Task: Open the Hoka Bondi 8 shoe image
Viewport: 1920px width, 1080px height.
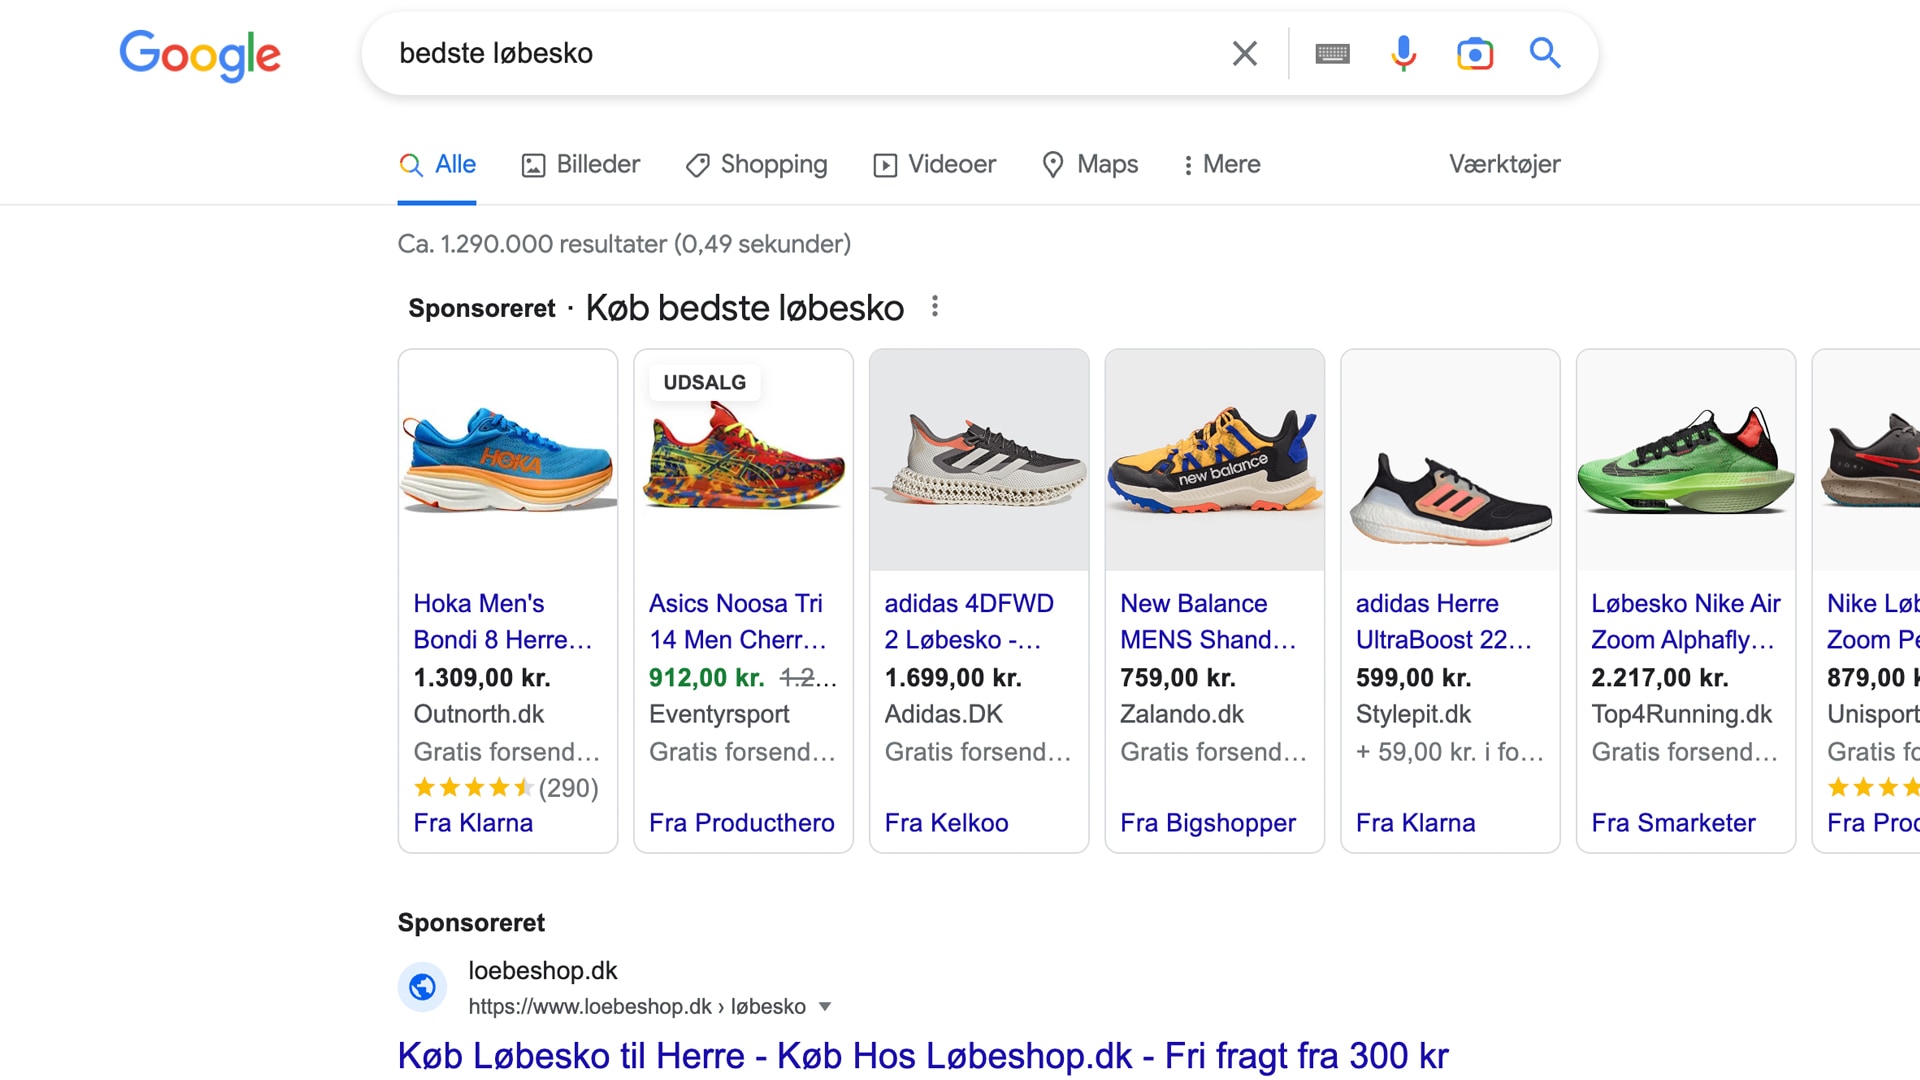Action: coord(508,460)
